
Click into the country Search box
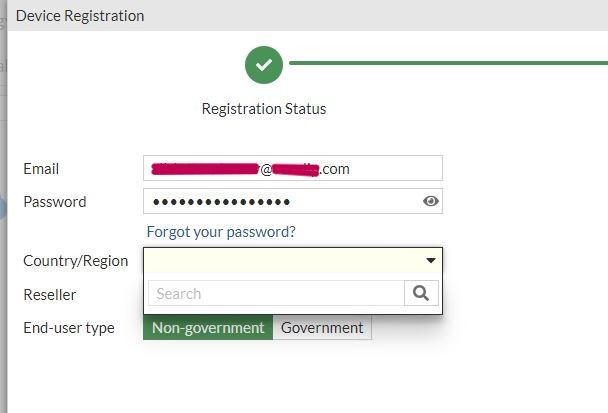click(x=276, y=293)
